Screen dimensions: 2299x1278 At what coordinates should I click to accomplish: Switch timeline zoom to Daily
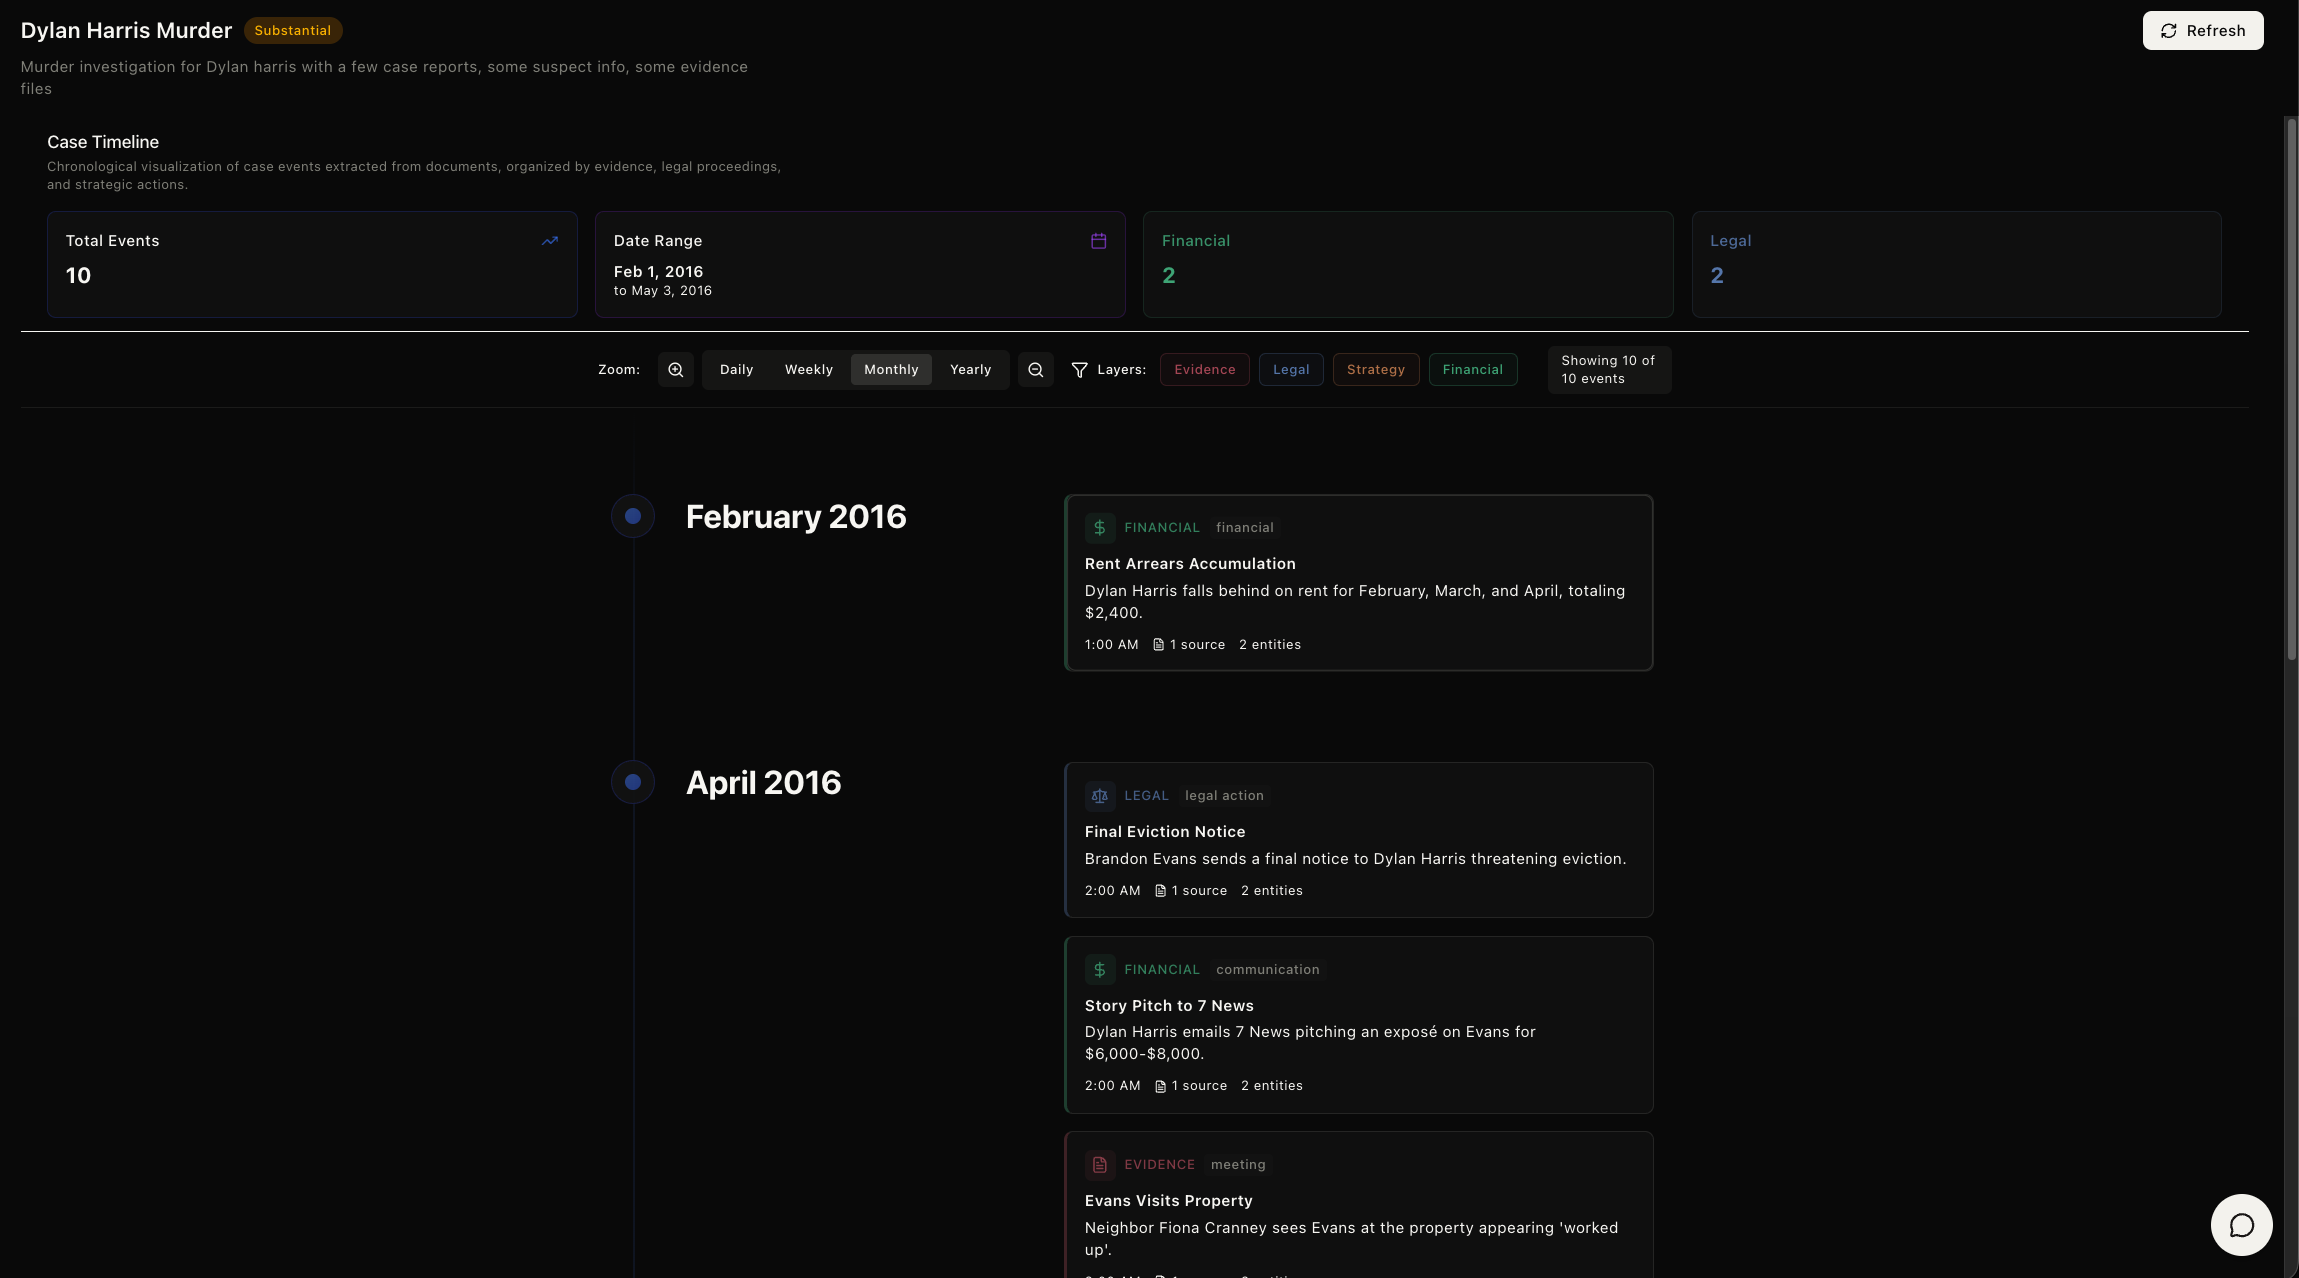(736, 370)
